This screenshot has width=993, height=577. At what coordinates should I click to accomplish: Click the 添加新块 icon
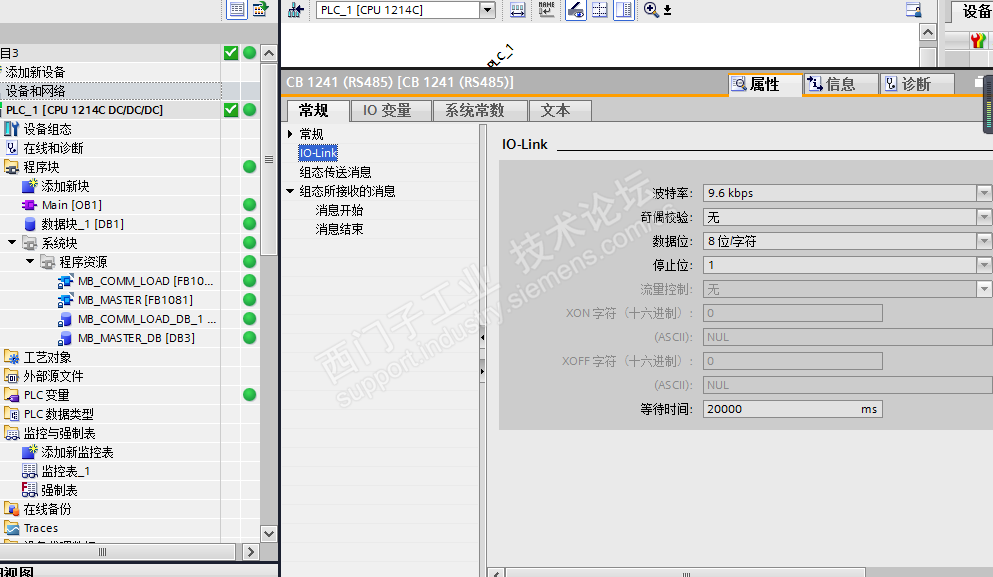(x=29, y=186)
